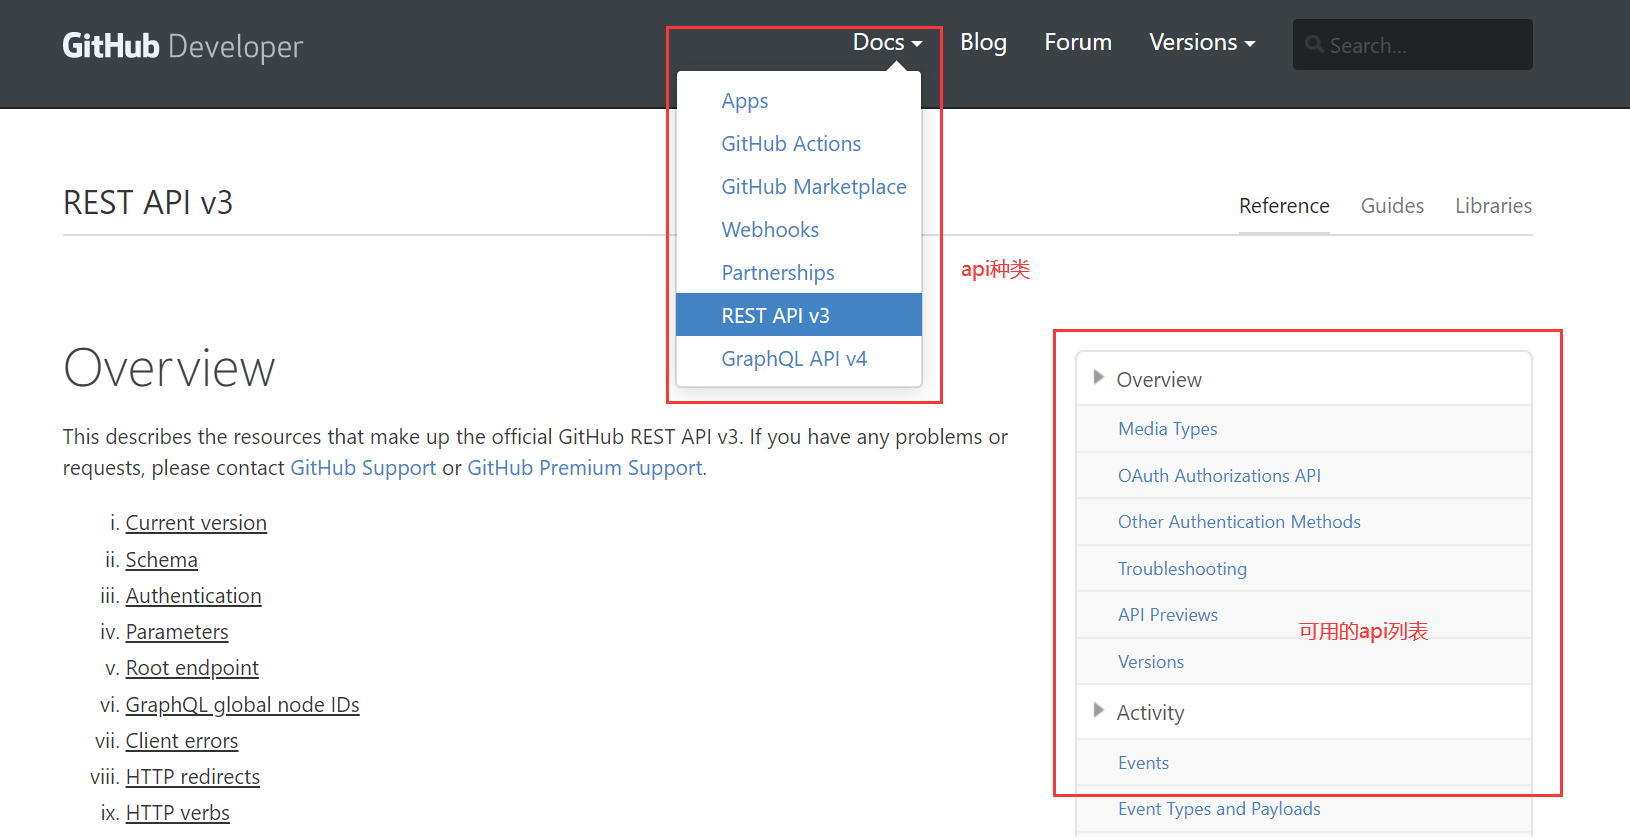1630x837 pixels.
Task: Go to the Blog page
Action: point(983,42)
